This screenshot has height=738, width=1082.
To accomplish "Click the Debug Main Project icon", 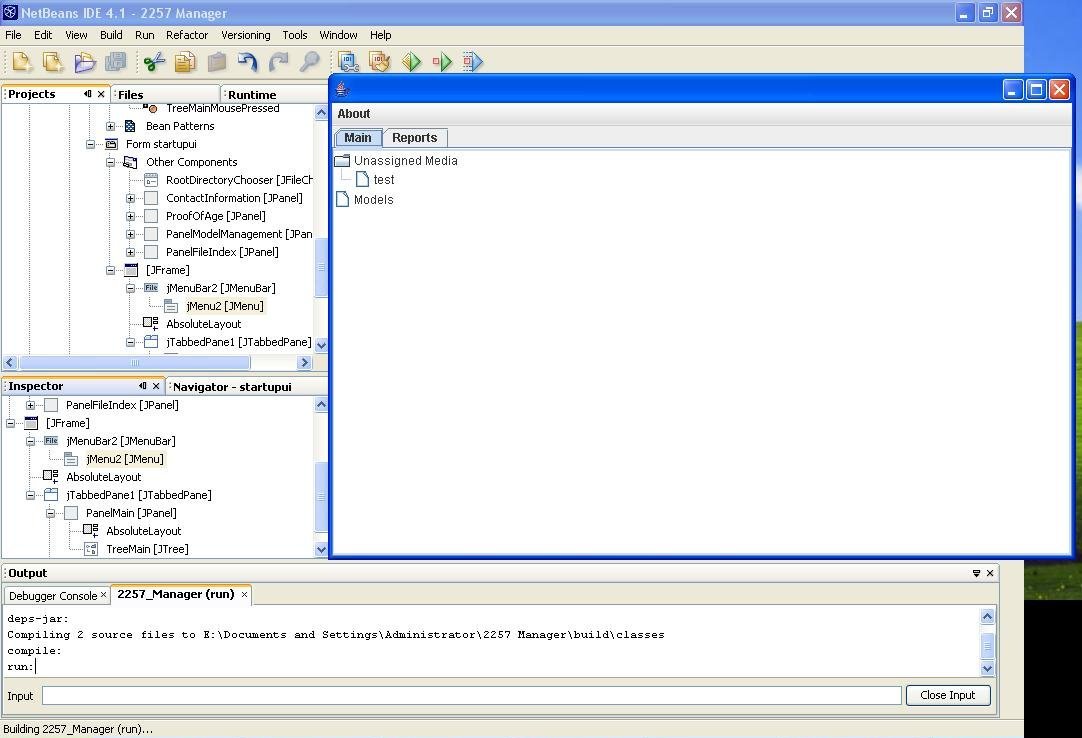I will (442, 62).
